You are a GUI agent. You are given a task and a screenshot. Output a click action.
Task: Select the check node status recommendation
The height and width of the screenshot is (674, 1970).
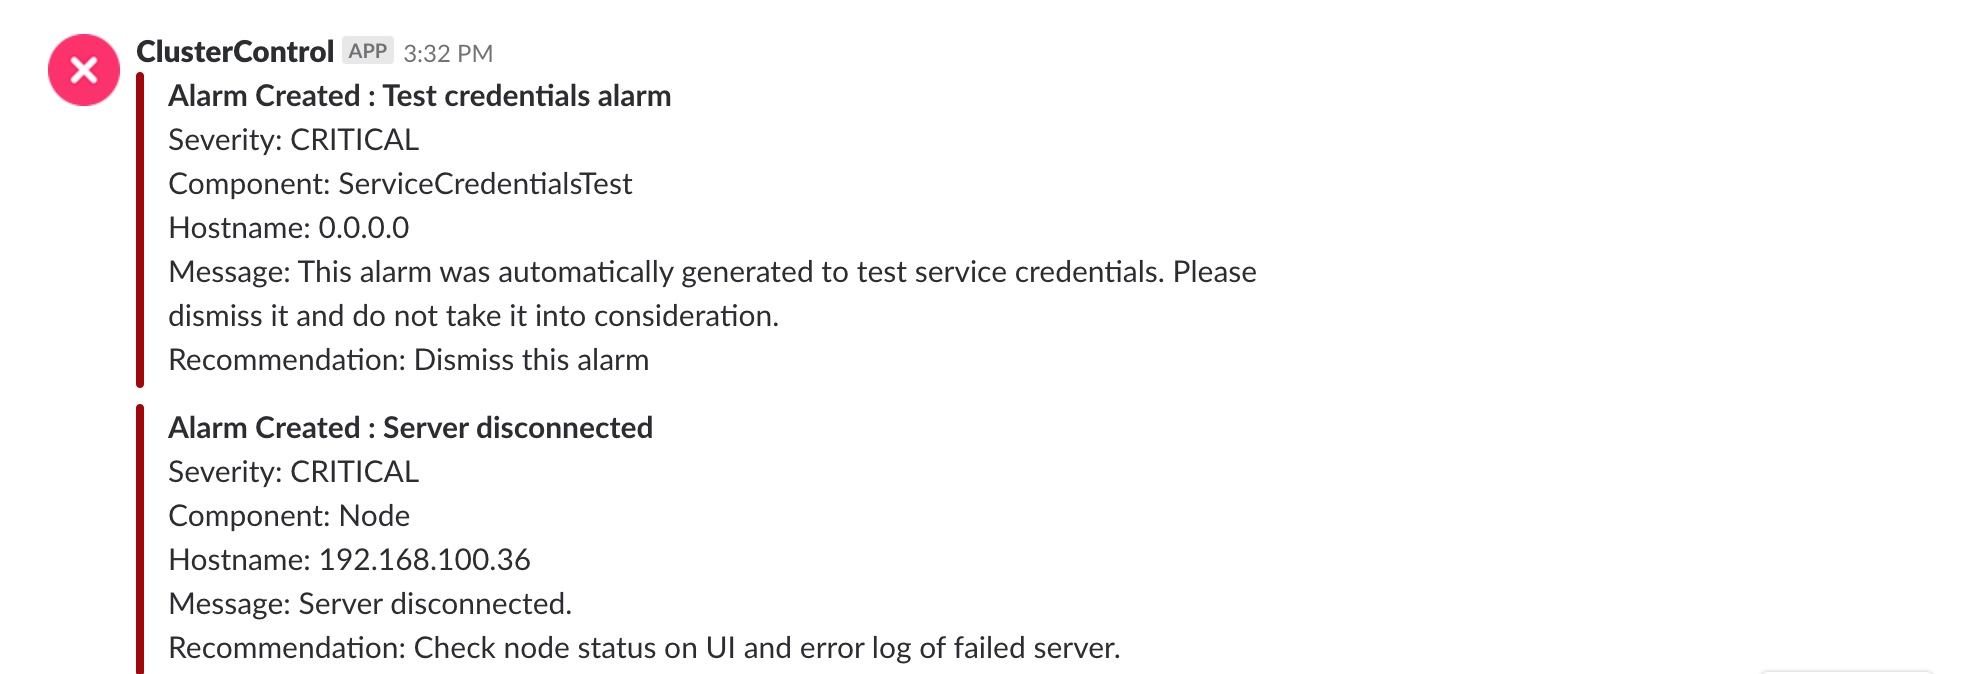click(644, 648)
